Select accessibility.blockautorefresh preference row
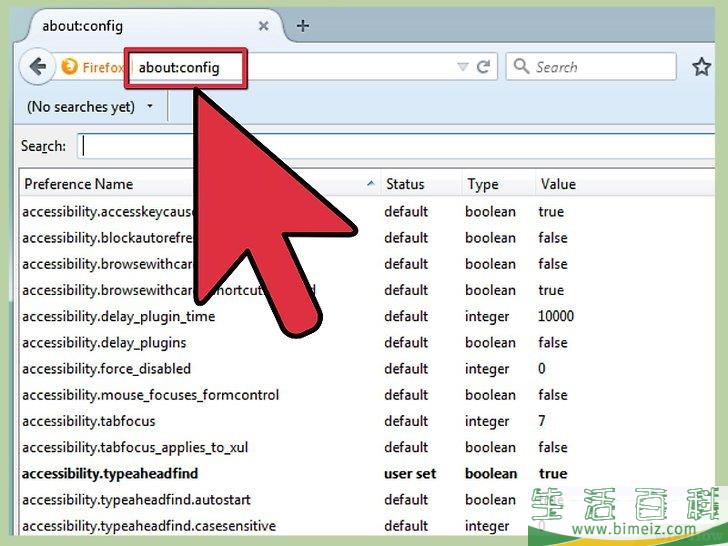728x546 pixels. [367, 238]
